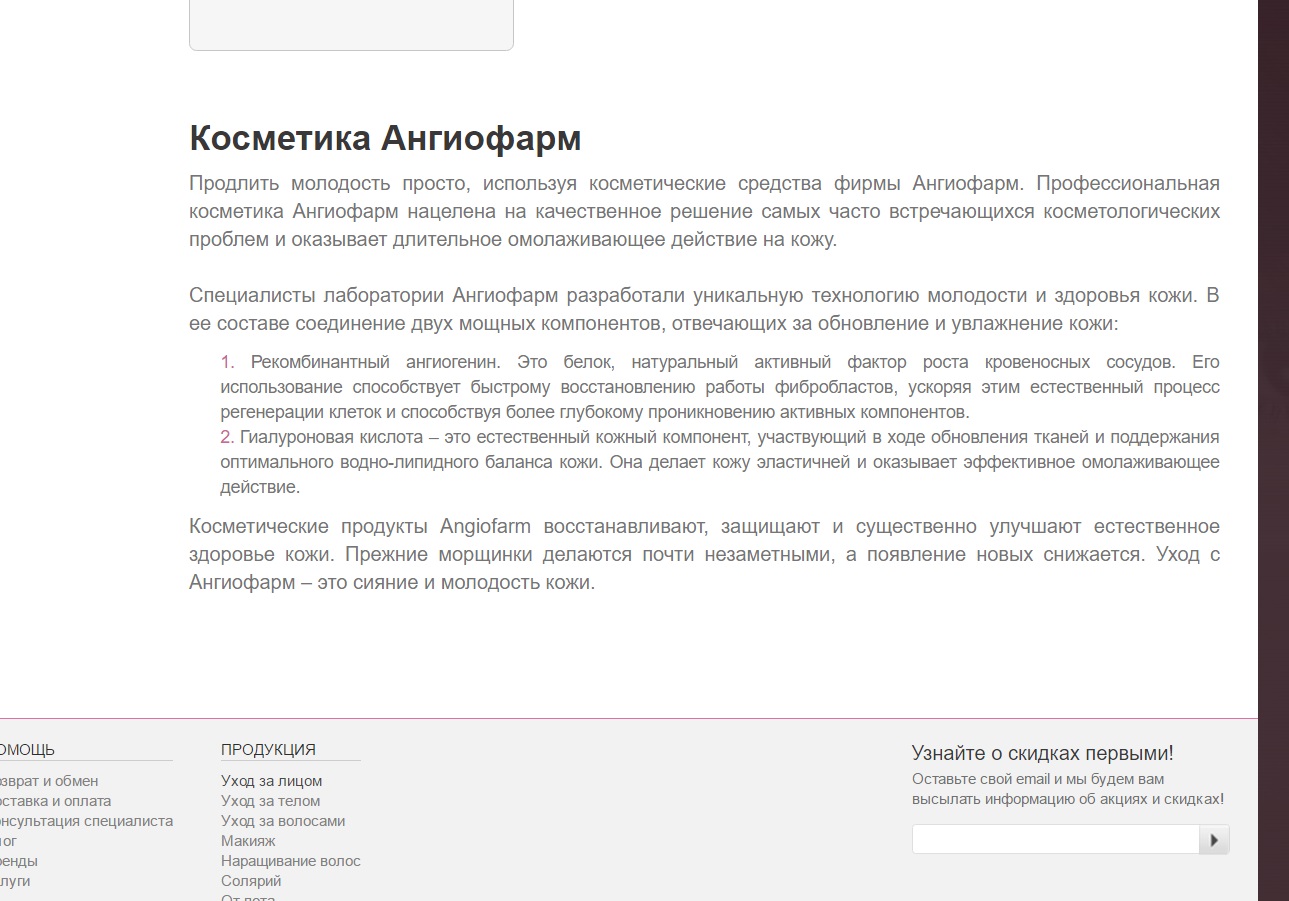Go to Уход за волосами

(283, 821)
